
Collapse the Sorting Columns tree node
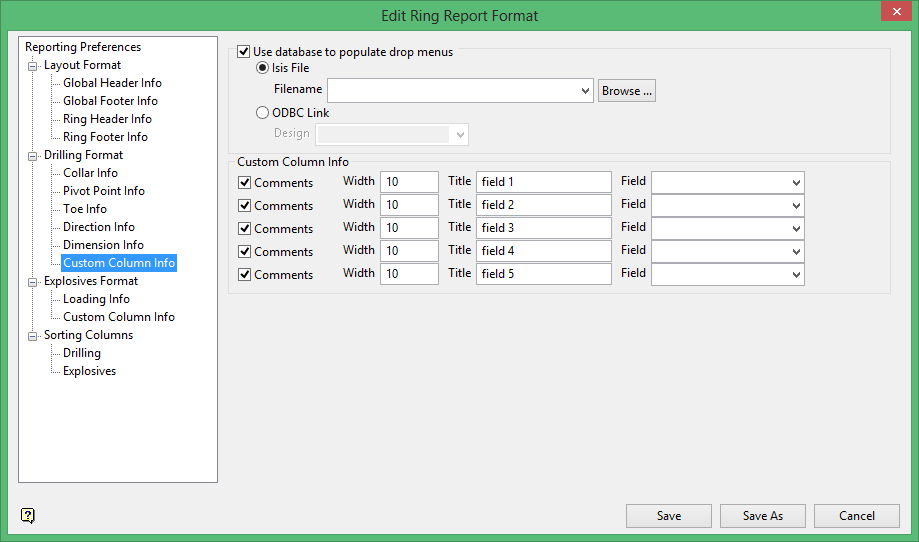[x=32, y=336]
